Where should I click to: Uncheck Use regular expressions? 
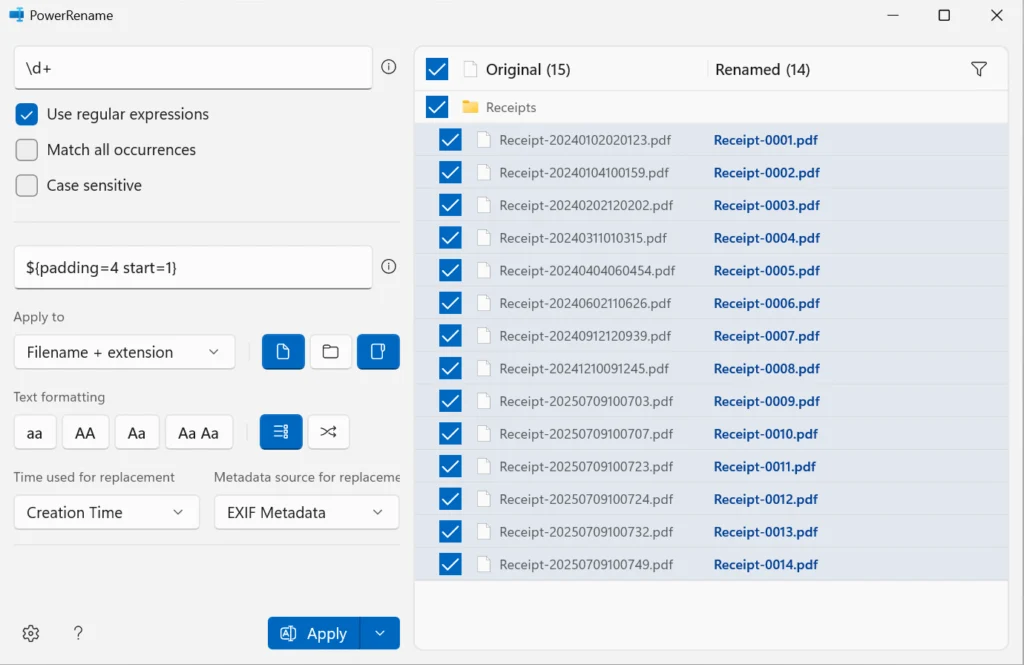(27, 114)
